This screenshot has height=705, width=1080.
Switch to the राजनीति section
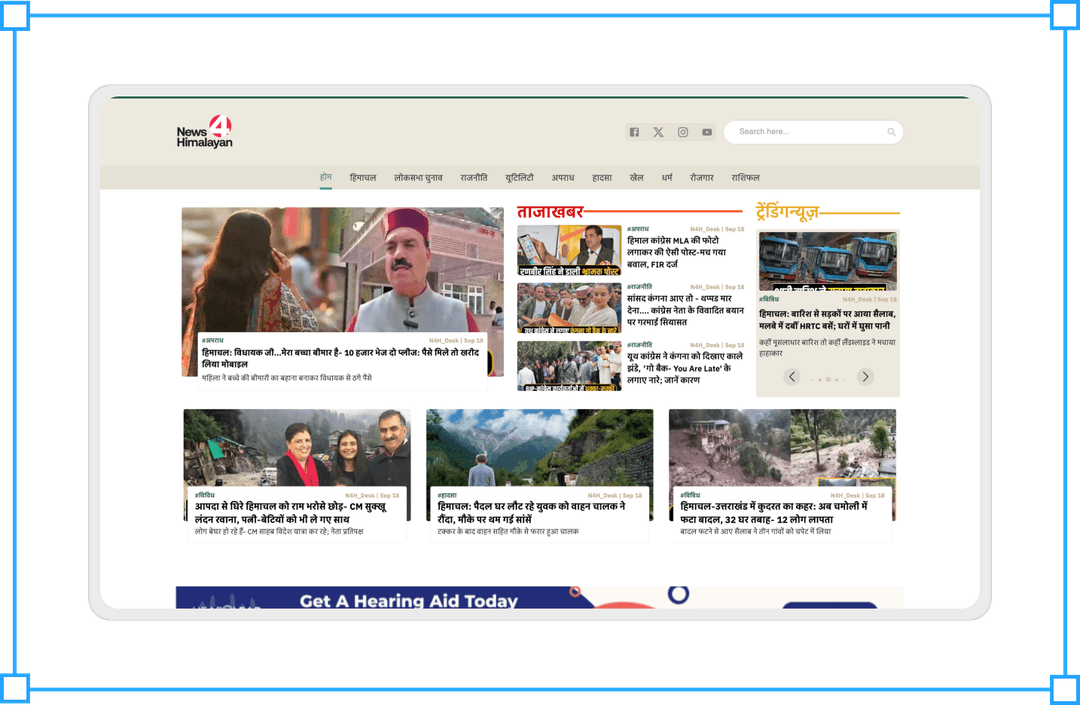pos(474,177)
